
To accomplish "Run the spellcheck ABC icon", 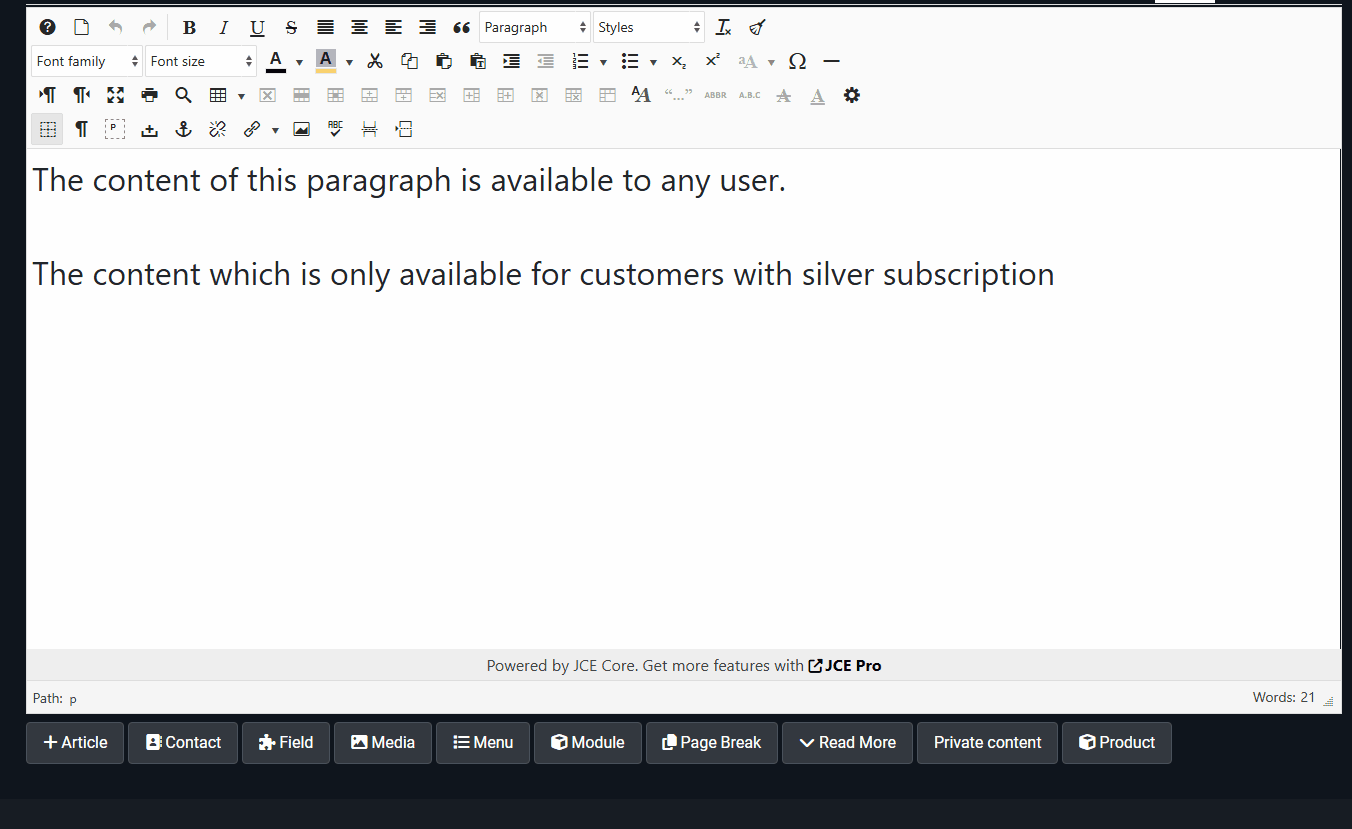I will (335, 129).
